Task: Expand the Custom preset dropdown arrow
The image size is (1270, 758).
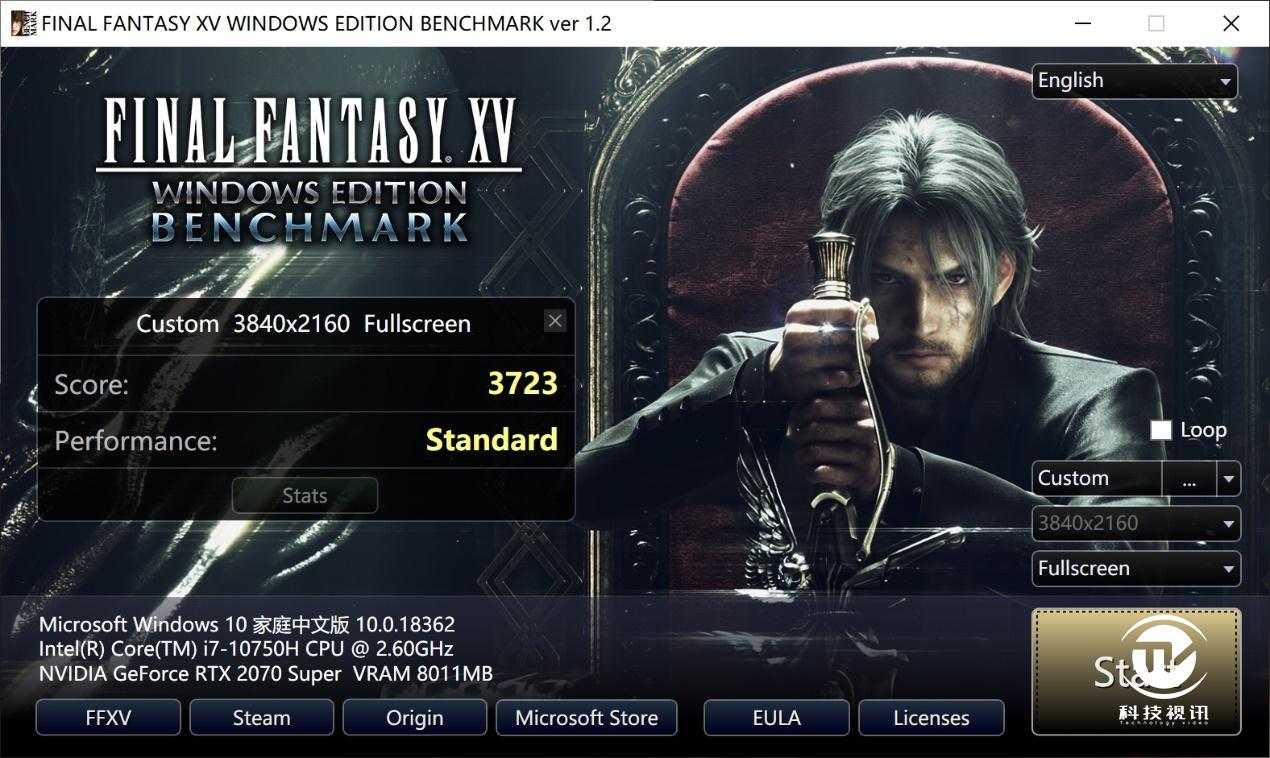Action: 1229,479
